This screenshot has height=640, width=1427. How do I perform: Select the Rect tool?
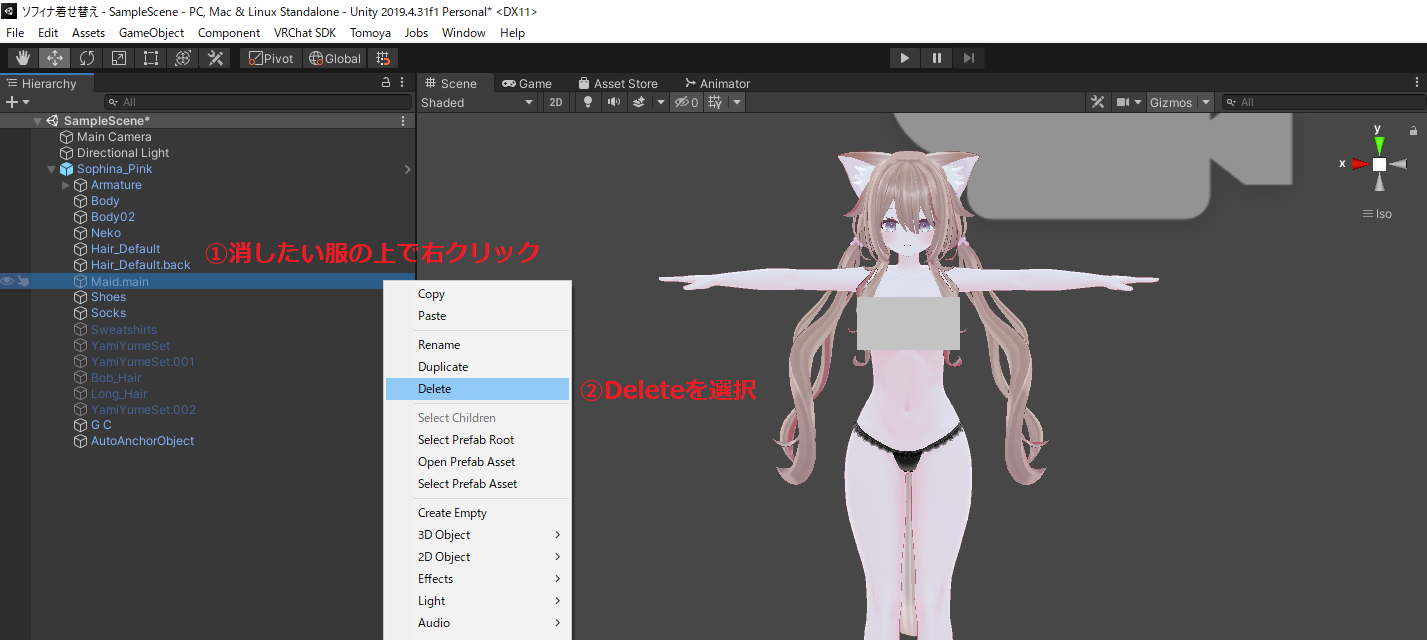151,58
